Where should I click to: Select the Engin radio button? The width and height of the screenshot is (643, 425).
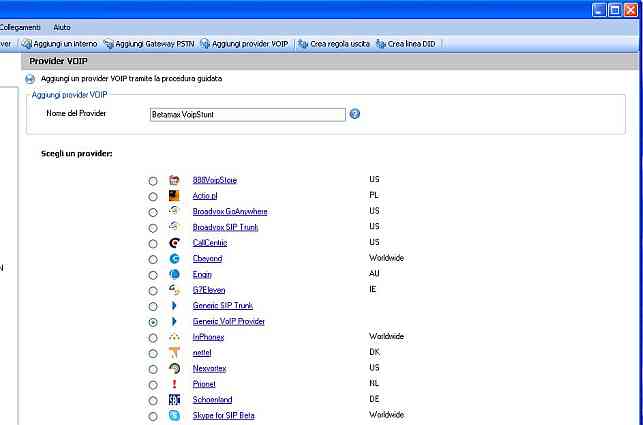pyautogui.click(x=153, y=275)
